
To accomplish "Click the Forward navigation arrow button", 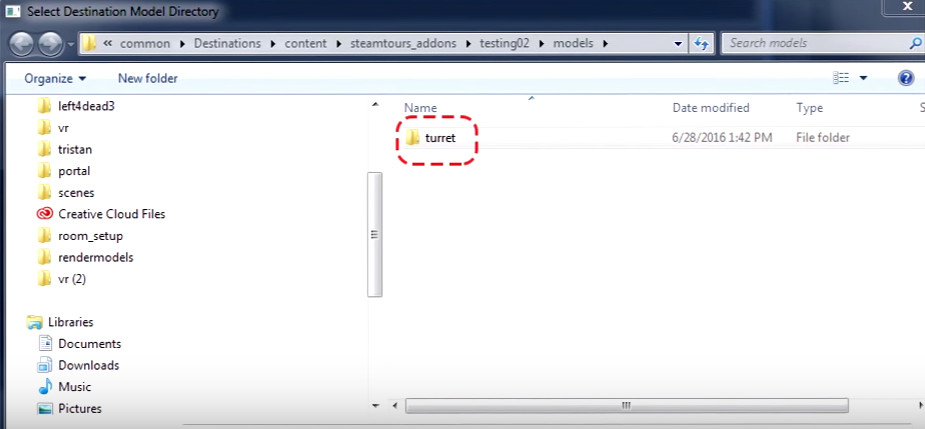I will coord(49,44).
